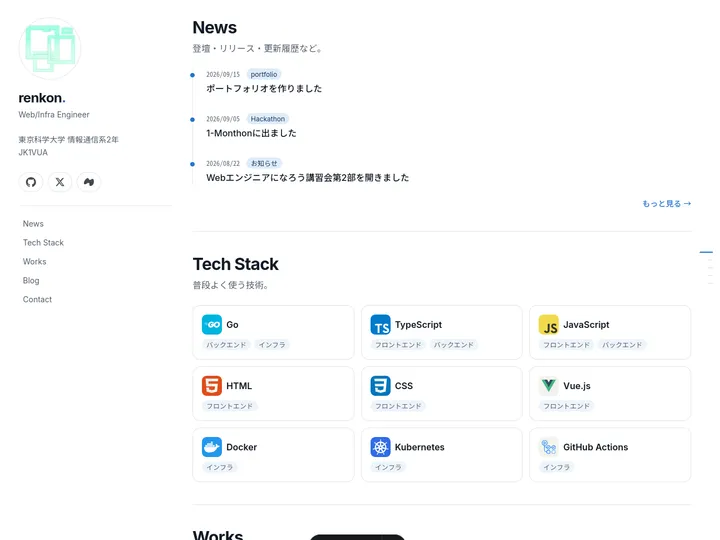Viewport: 720px width, 540px height.
Task: Click the Vue.js logo icon
Action: (x=548, y=386)
